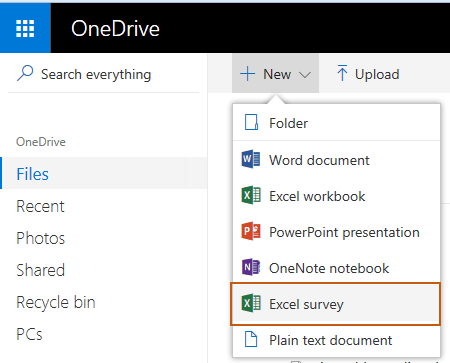450x363 pixels.
Task: Click the OneNote notebook icon
Action: 251,267
